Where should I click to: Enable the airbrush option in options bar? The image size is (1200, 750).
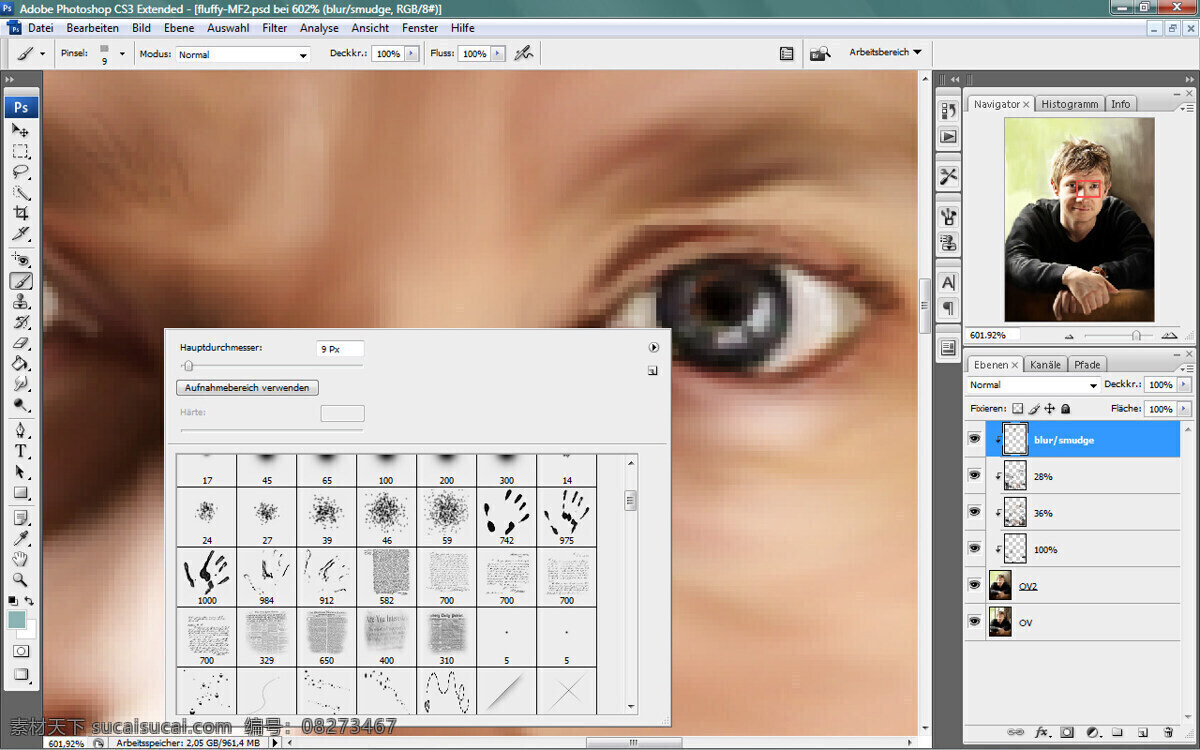coord(523,54)
